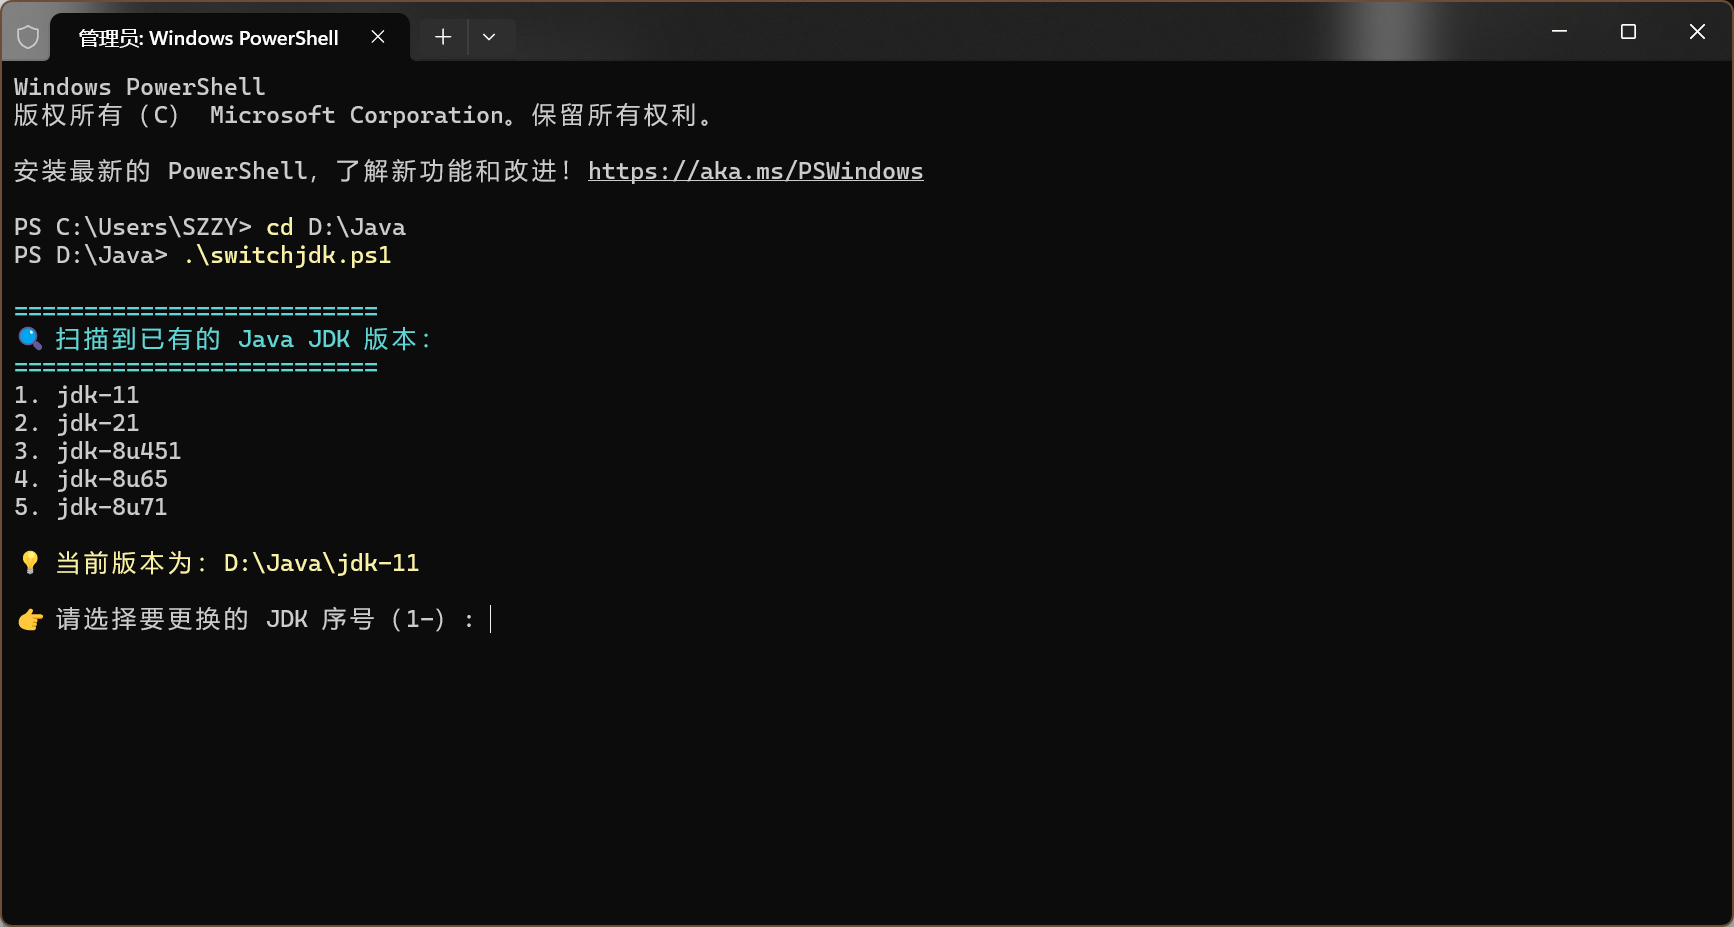Image resolution: width=1734 pixels, height=927 pixels.
Task: Select the jdk-11 list entry
Action: pyautogui.click(x=97, y=394)
